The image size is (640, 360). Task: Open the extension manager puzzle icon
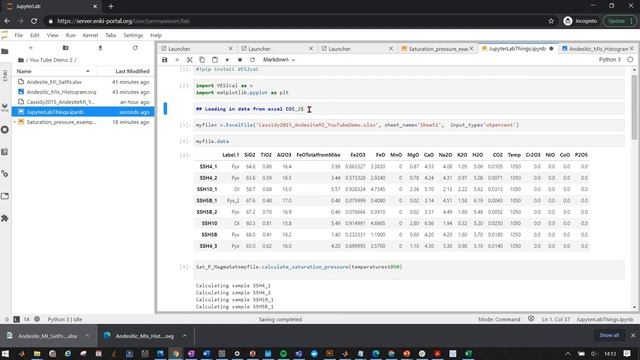[5, 218]
